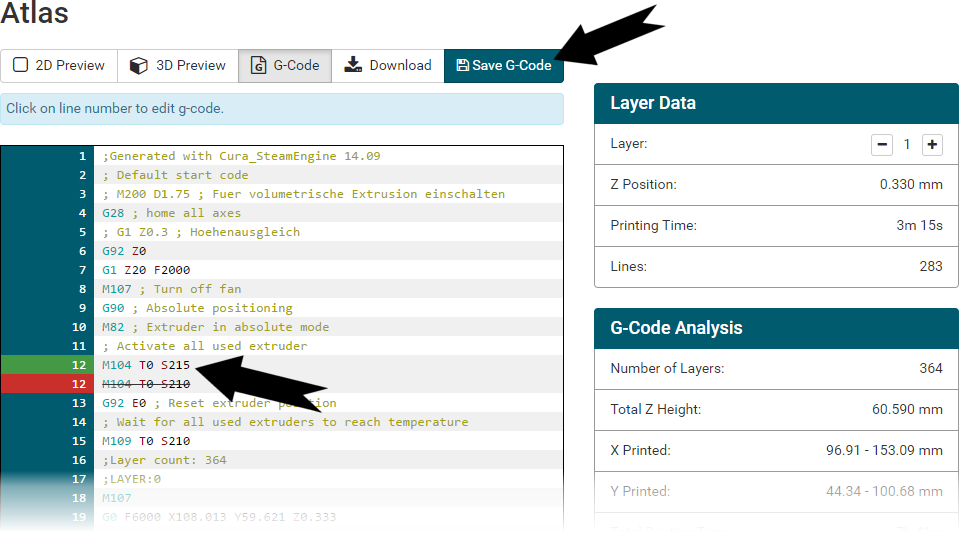Switch to 2D Preview tab
Viewport: 959px width, 533px height.
(x=59, y=66)
